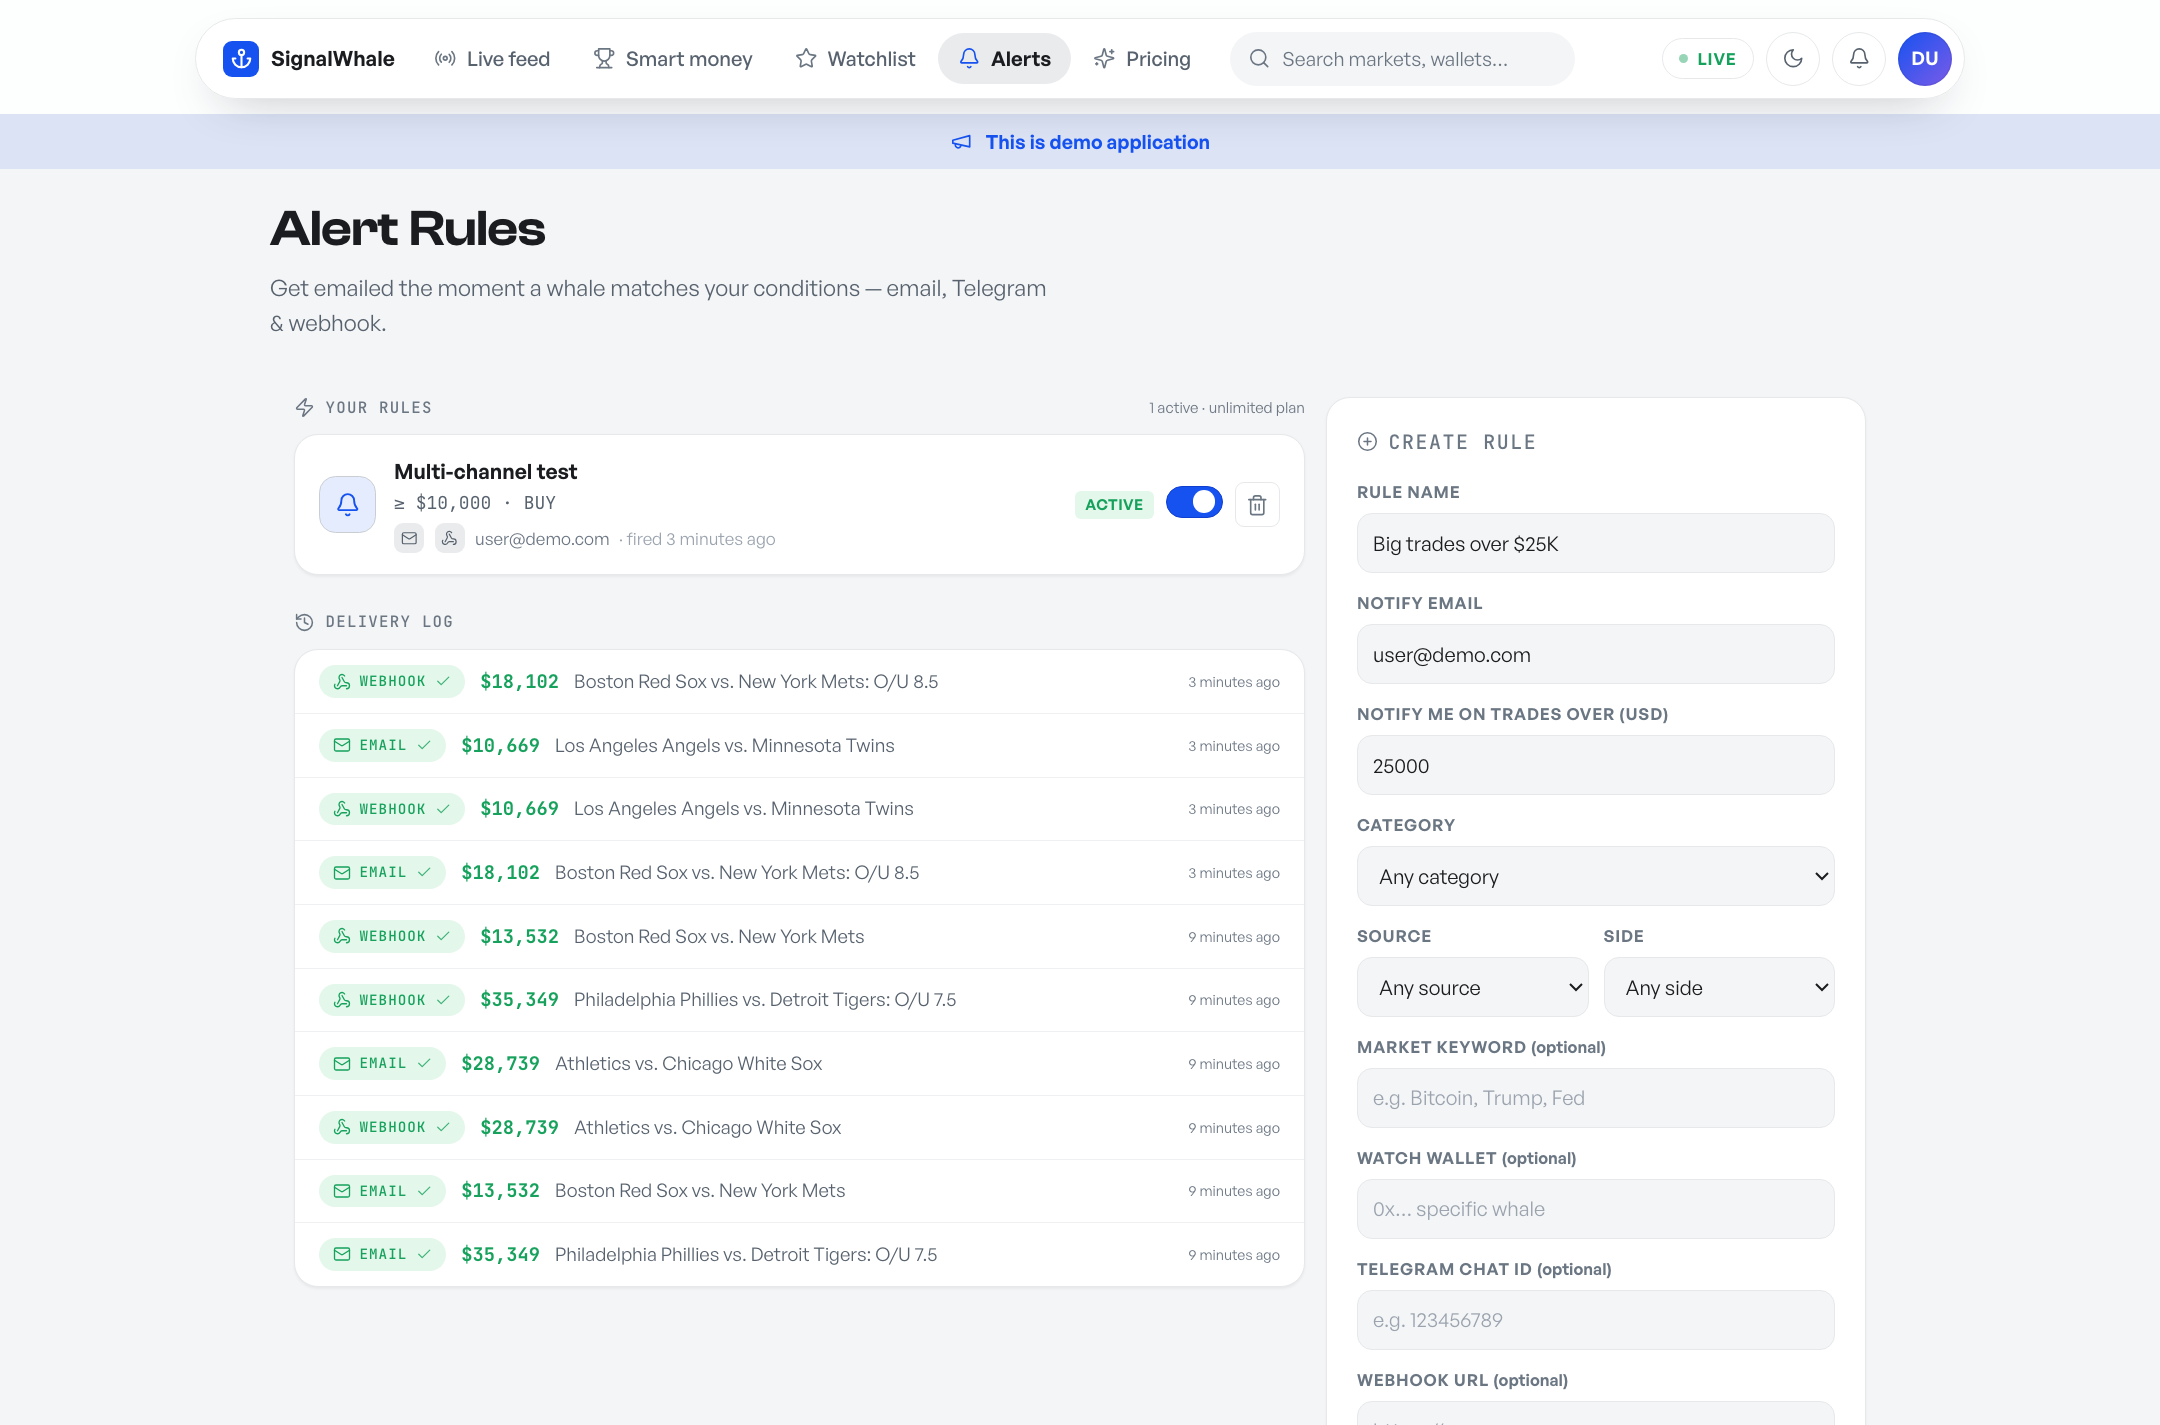Click the search magnifier icon
The image size is (2160, 1425).
pos(1260,59)
